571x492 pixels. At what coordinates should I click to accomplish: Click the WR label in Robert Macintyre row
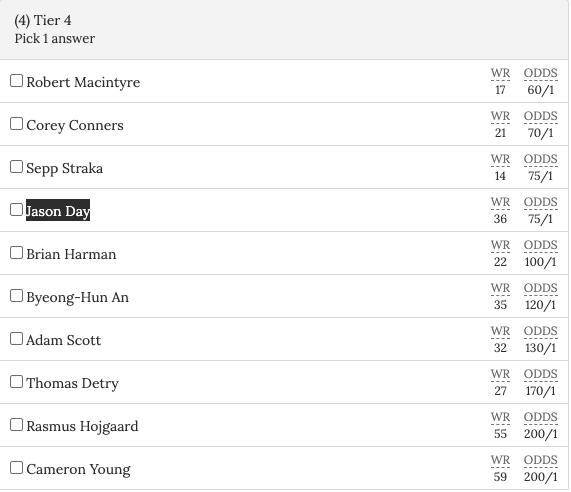[500, 73]
